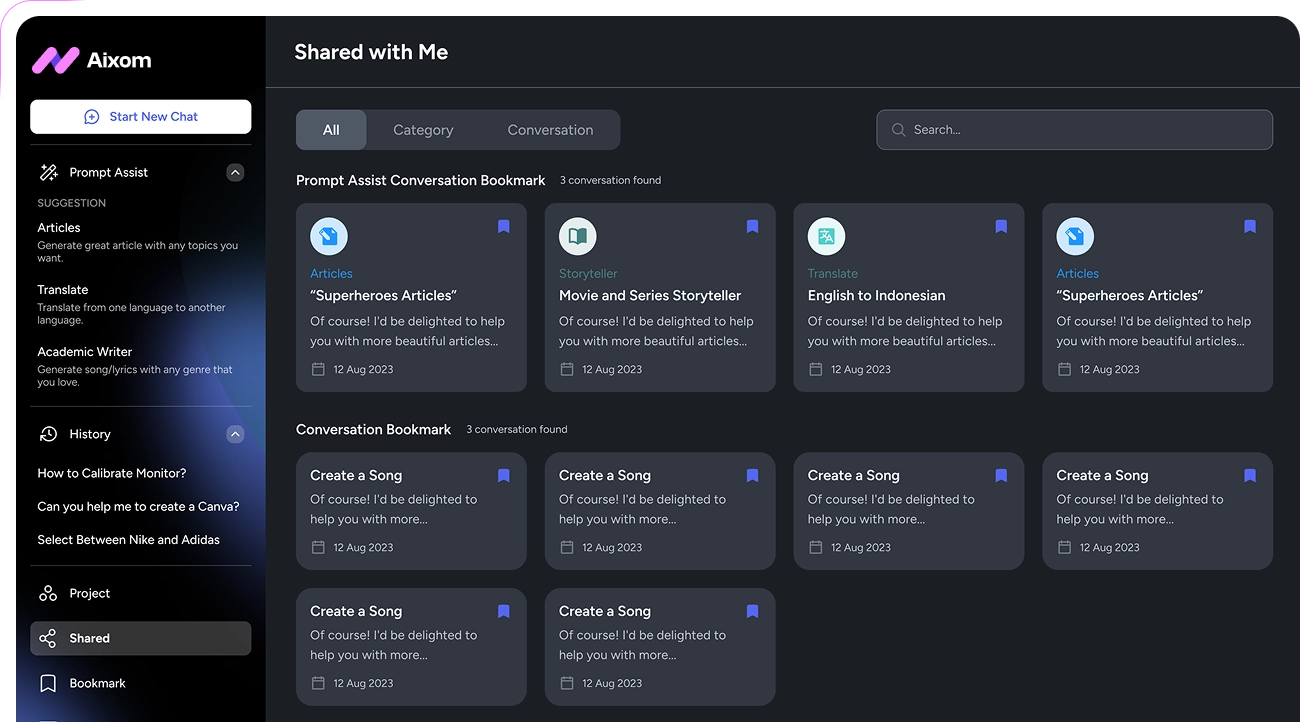Open 'How to Calibrate Monitor?' history chat
This screenshot has height=722, width=1316.
[112, 474]
